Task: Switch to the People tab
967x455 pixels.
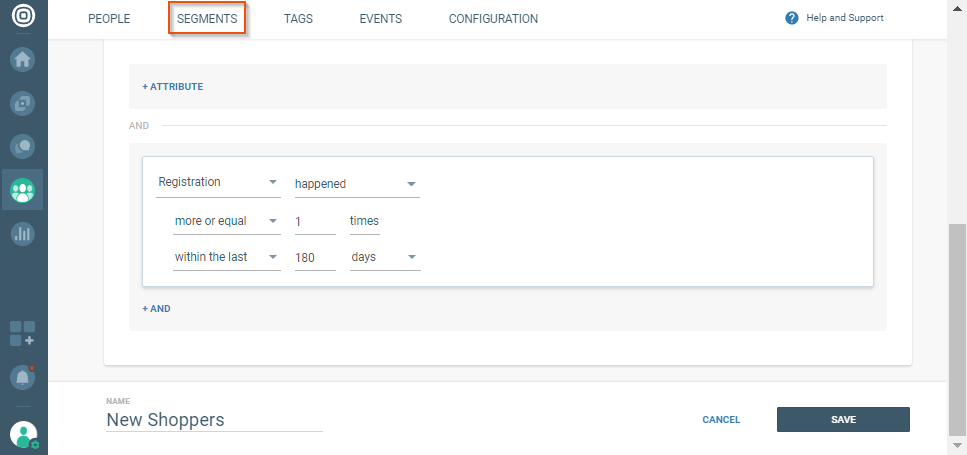Action: (109, 19)
